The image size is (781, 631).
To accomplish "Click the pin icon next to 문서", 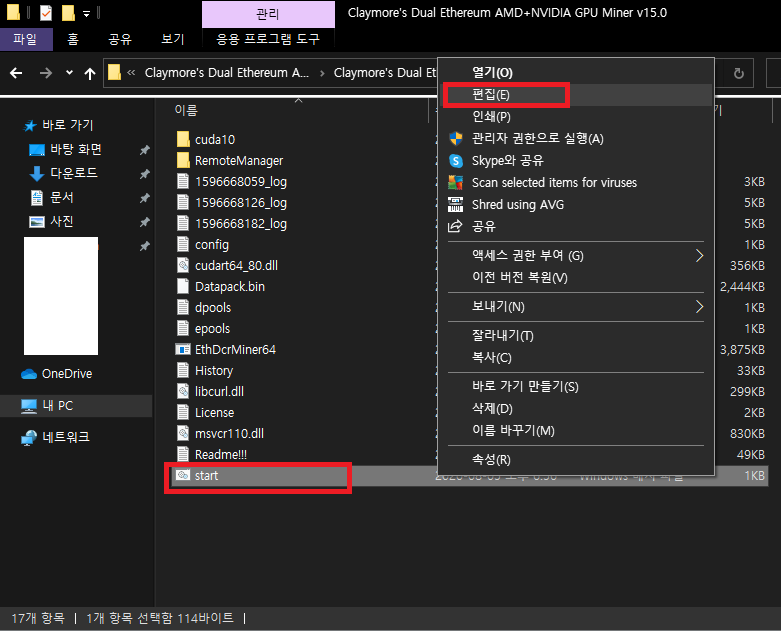I will click(x=144, y=198).
